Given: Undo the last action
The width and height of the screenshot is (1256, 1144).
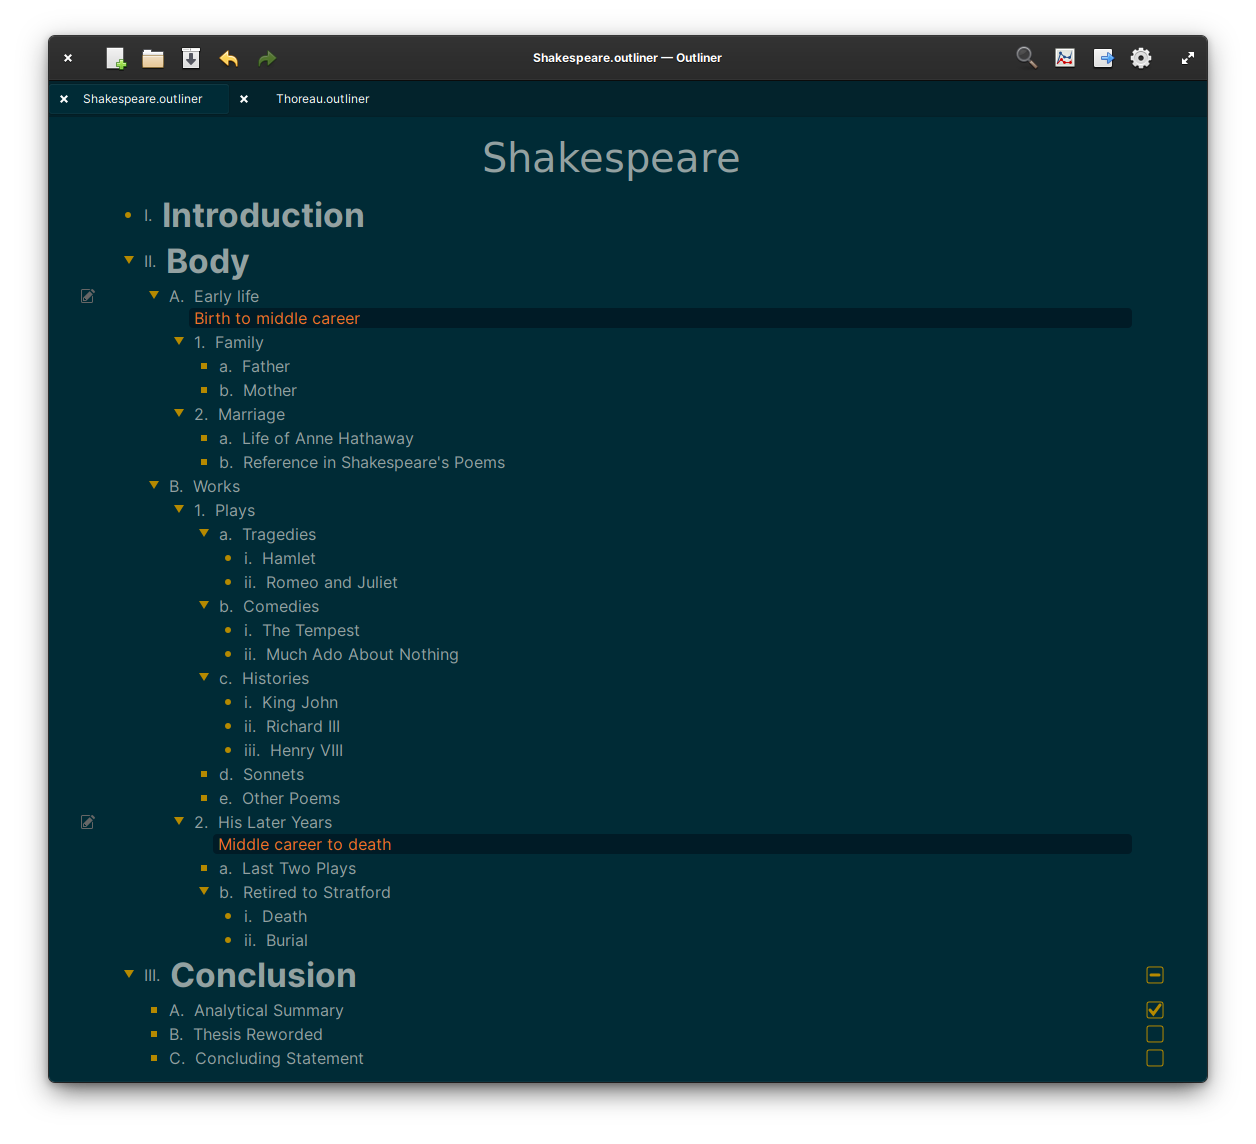Looking at the screenshot, I should 229,58.
